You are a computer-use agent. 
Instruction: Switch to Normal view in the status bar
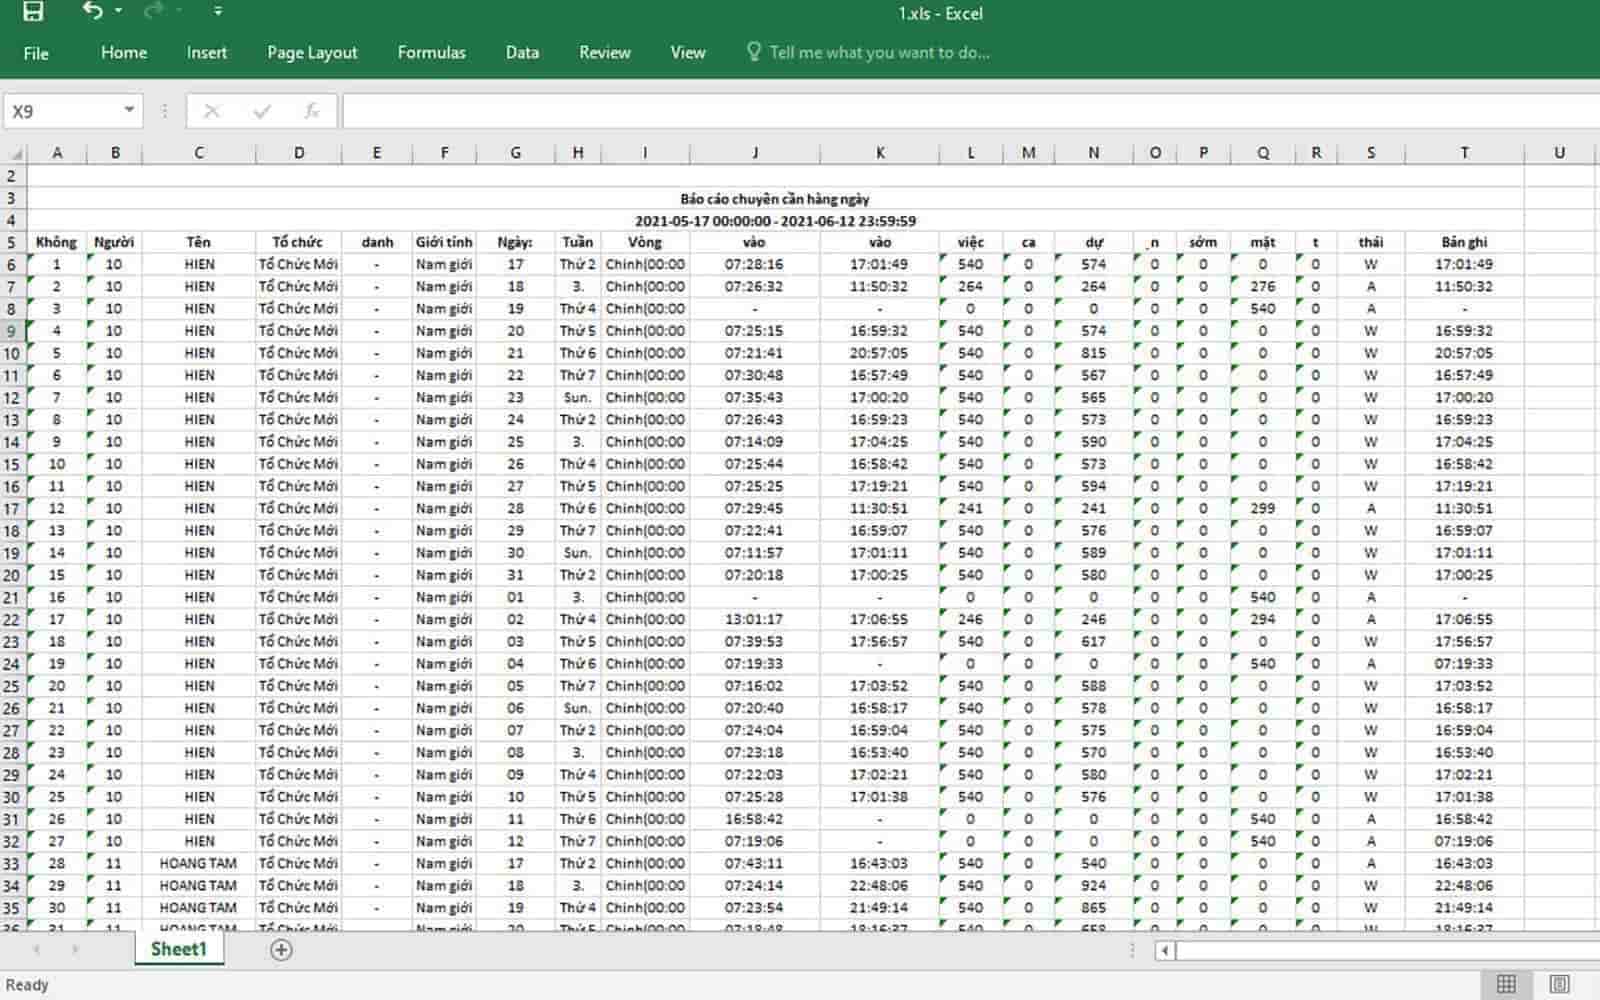point(1505,984)
